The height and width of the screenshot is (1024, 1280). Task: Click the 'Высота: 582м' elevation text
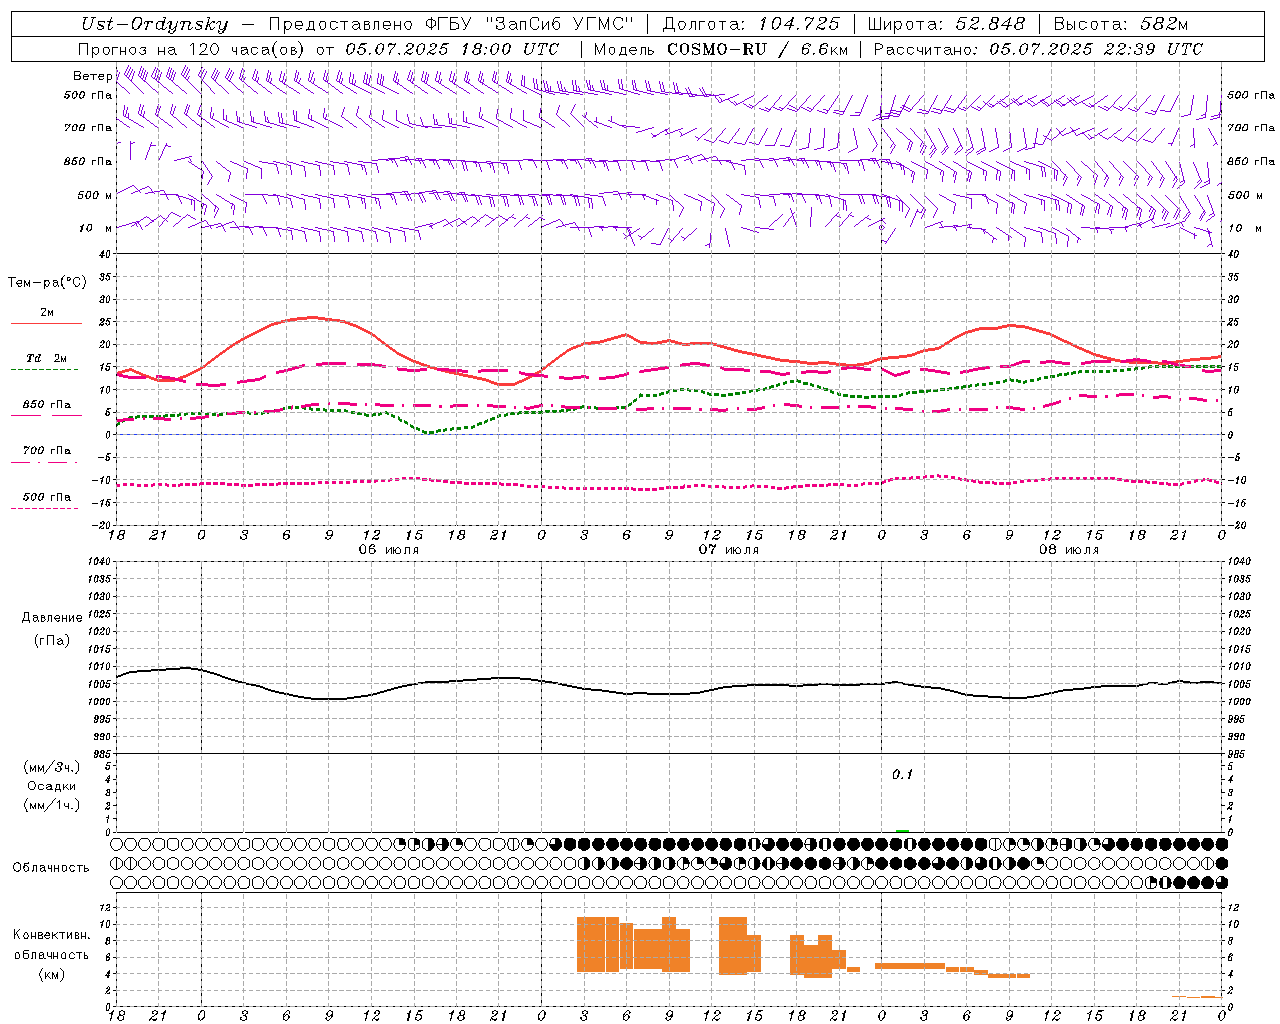coord(1121,24)
